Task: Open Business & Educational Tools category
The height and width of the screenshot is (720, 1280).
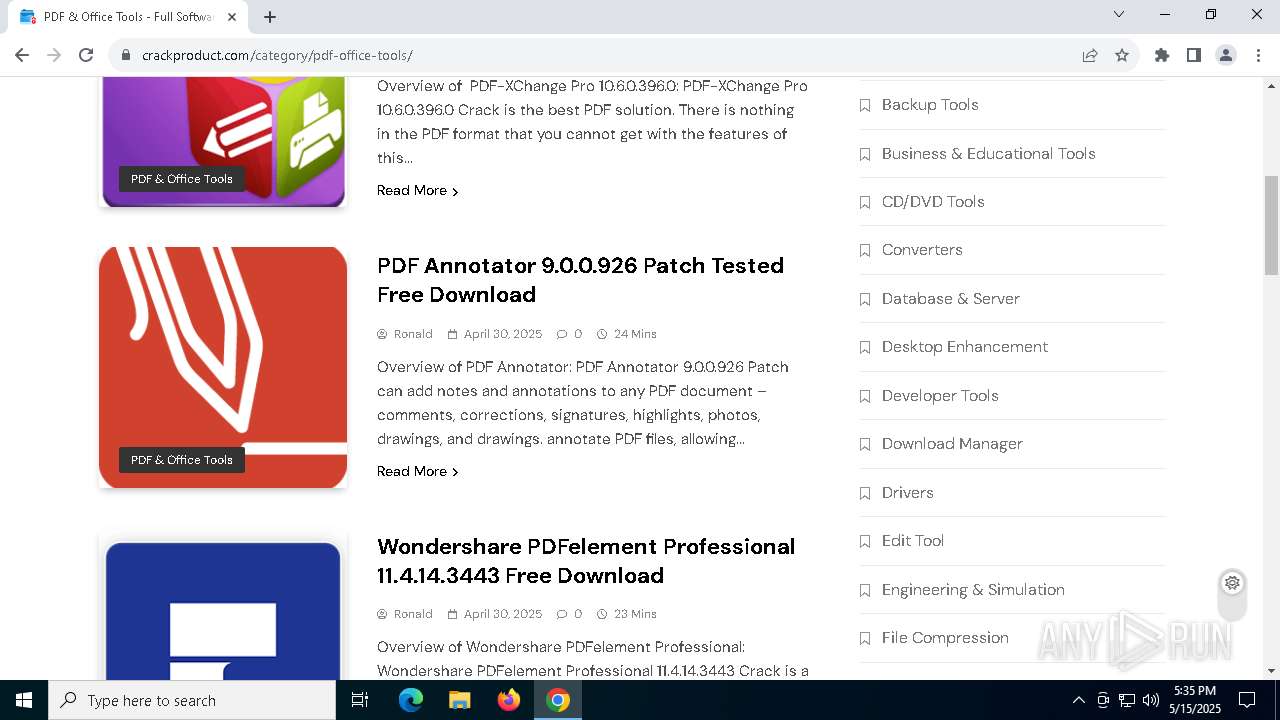Action: click(989, 153)
